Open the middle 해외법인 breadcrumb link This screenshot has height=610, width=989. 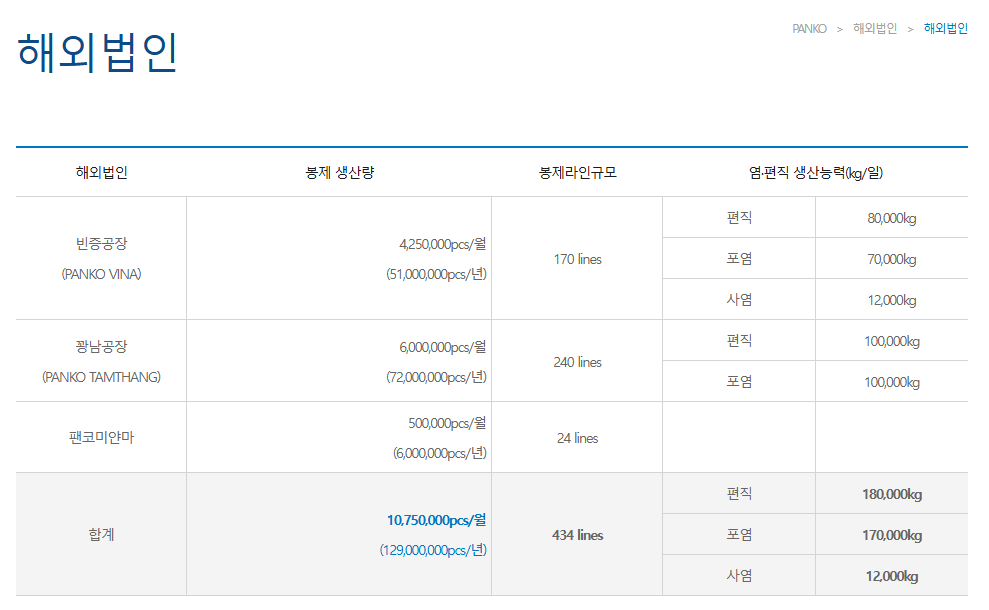coord(873,28)
